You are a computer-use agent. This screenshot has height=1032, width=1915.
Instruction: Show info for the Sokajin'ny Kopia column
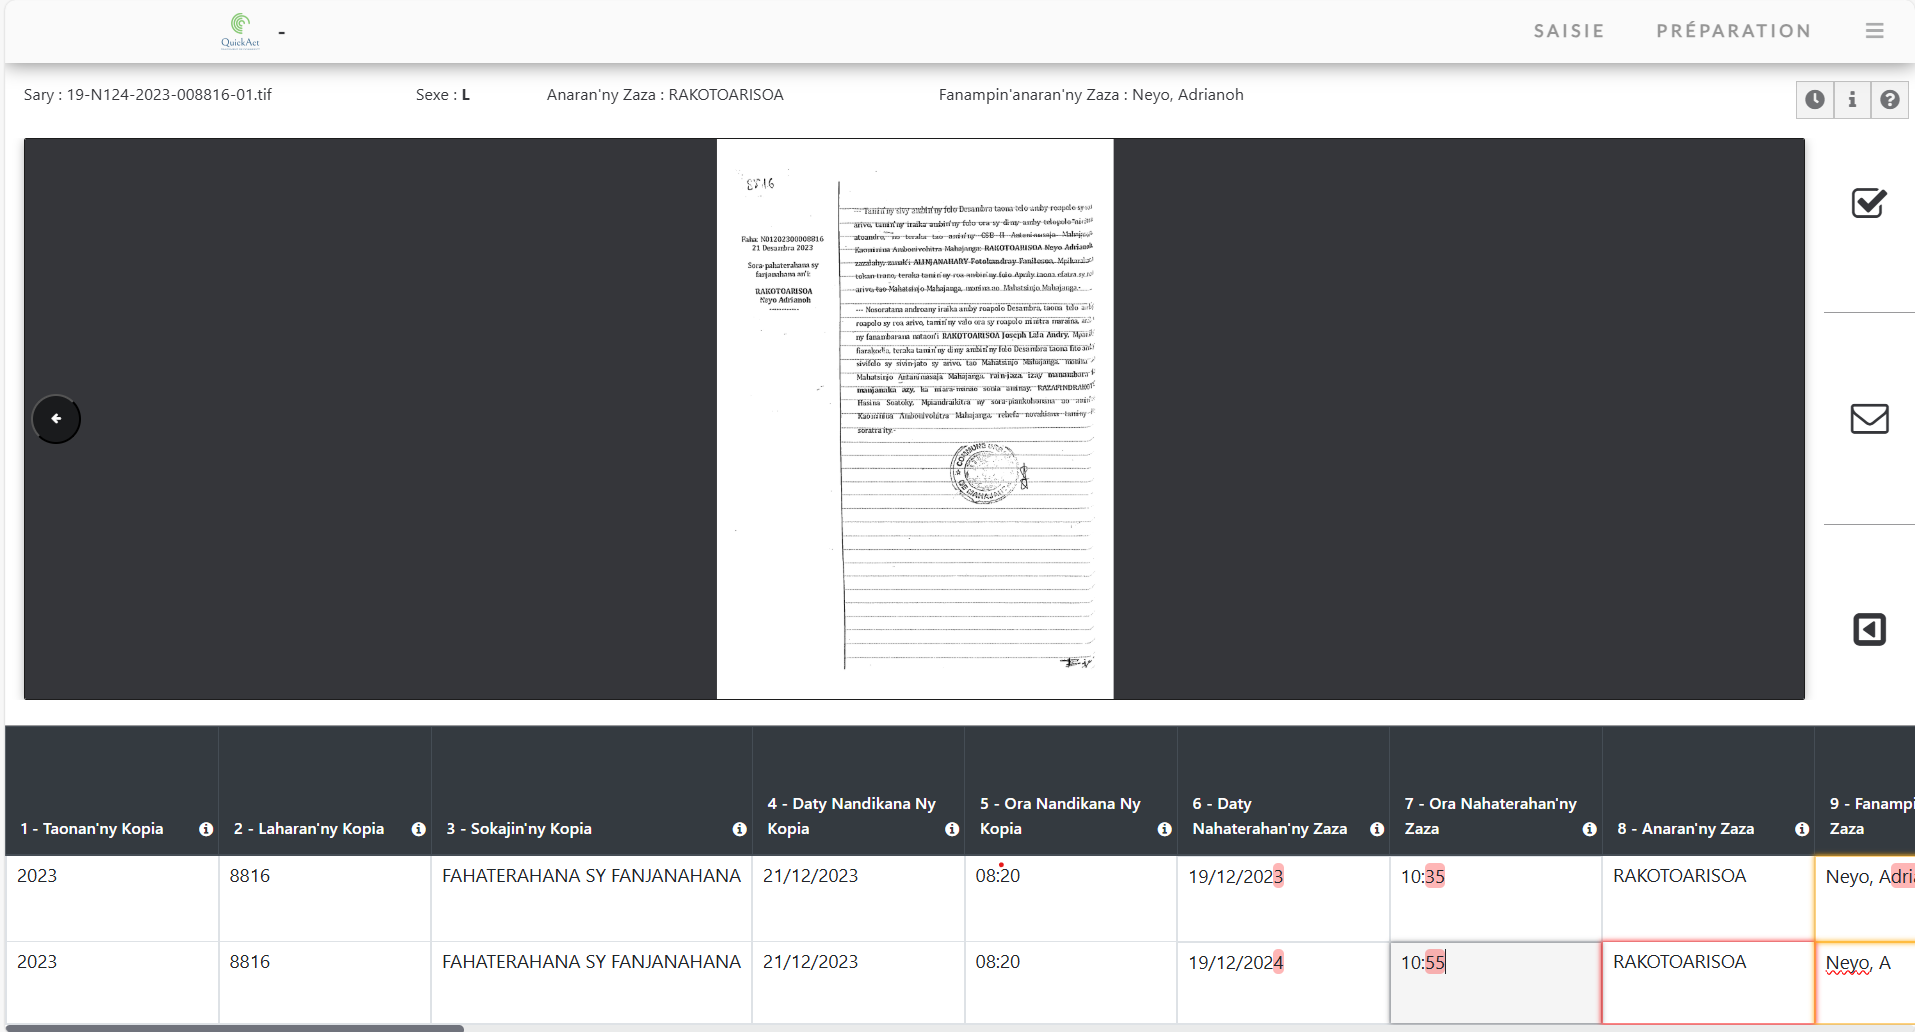click(x=739, y=829)
